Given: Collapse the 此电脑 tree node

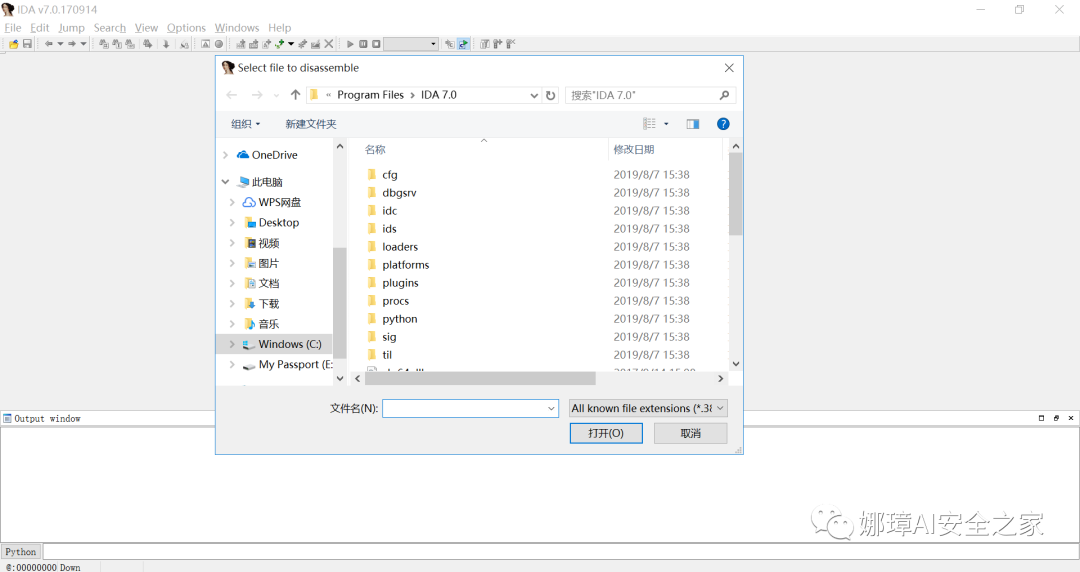Looking at the screenshot, I should point(225,182).
